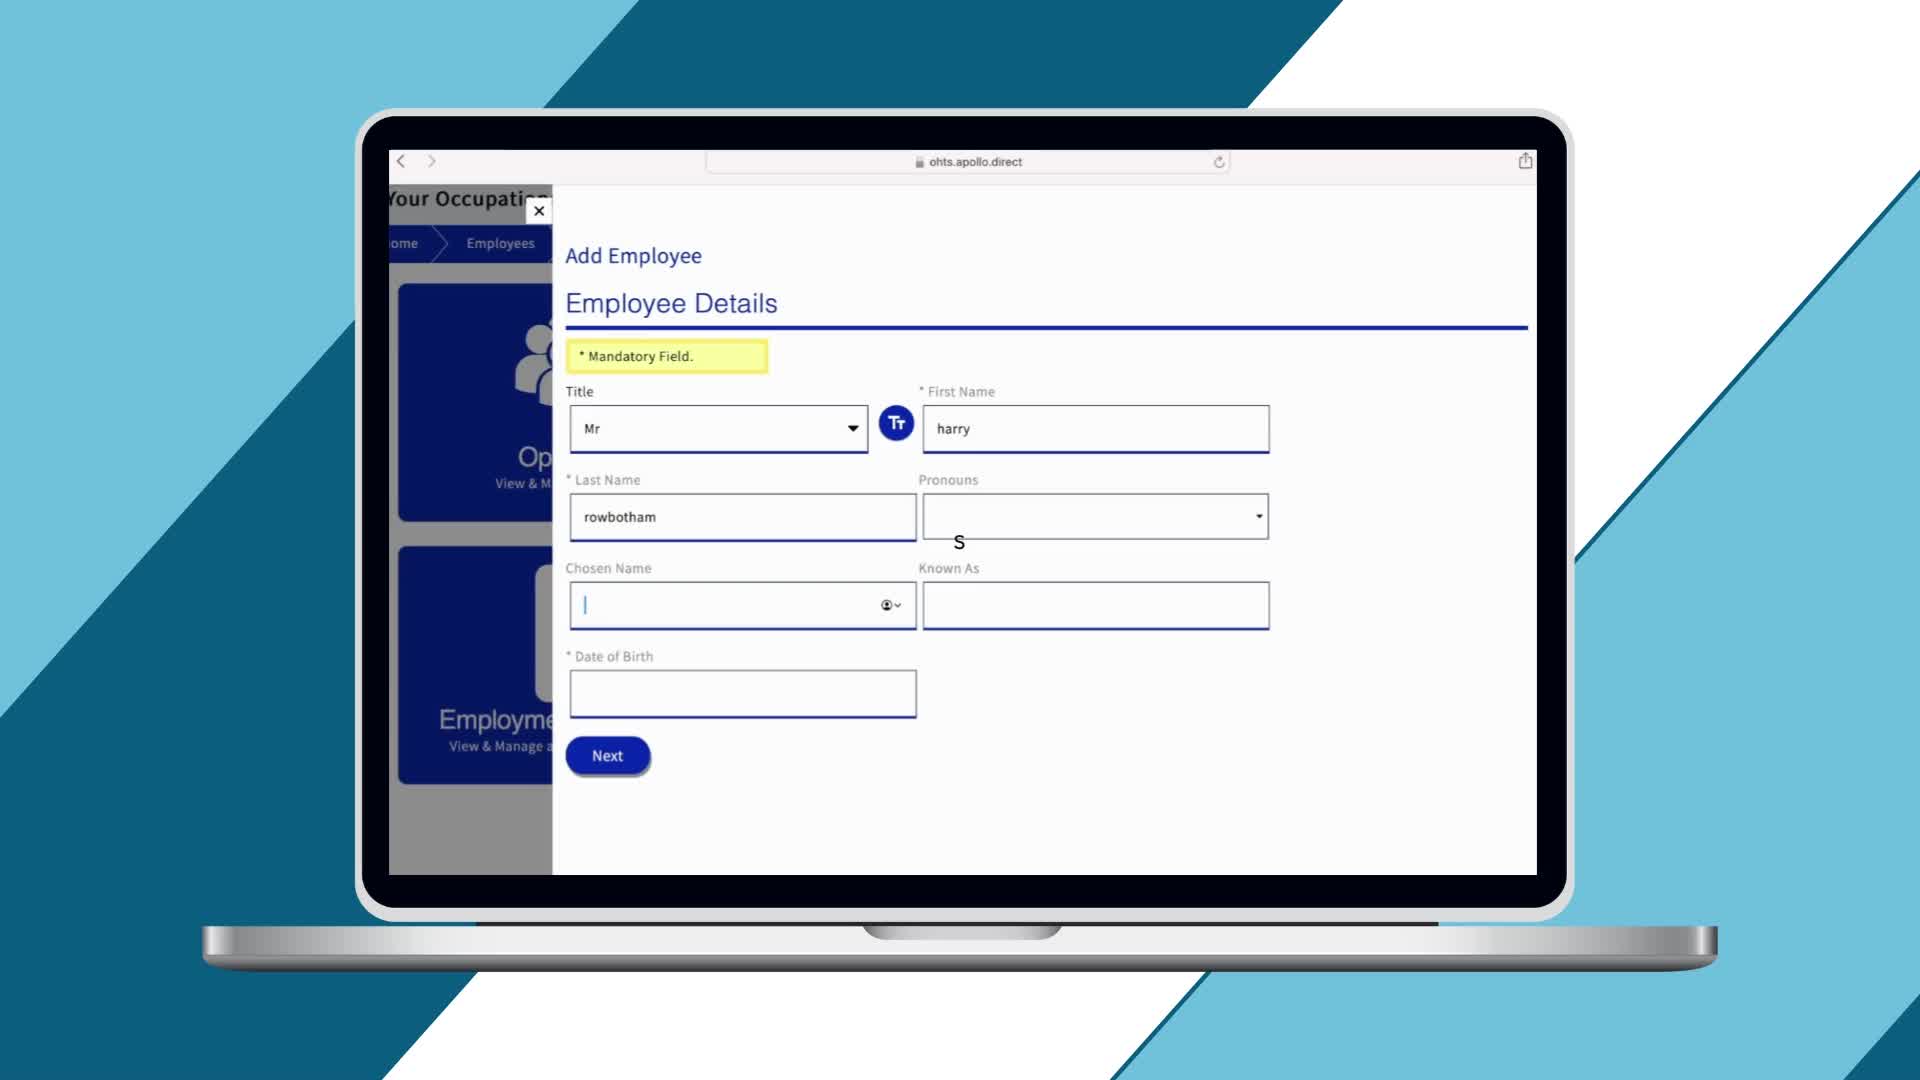Click the forward navigation arrow
Screen dimensions: 1920x1080
point(431,160)
